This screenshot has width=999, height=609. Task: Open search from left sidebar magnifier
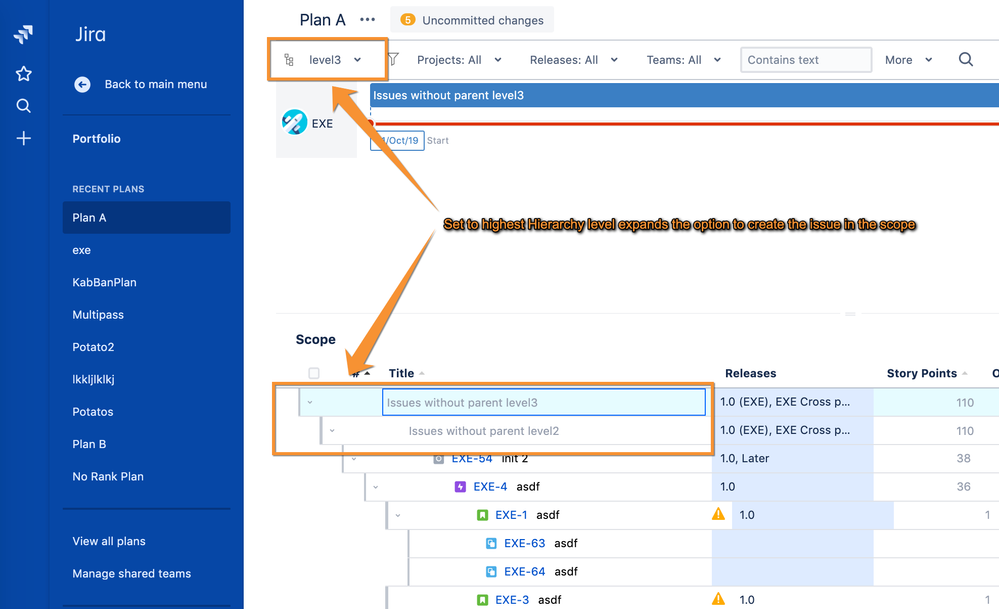[x=24, y=106]
